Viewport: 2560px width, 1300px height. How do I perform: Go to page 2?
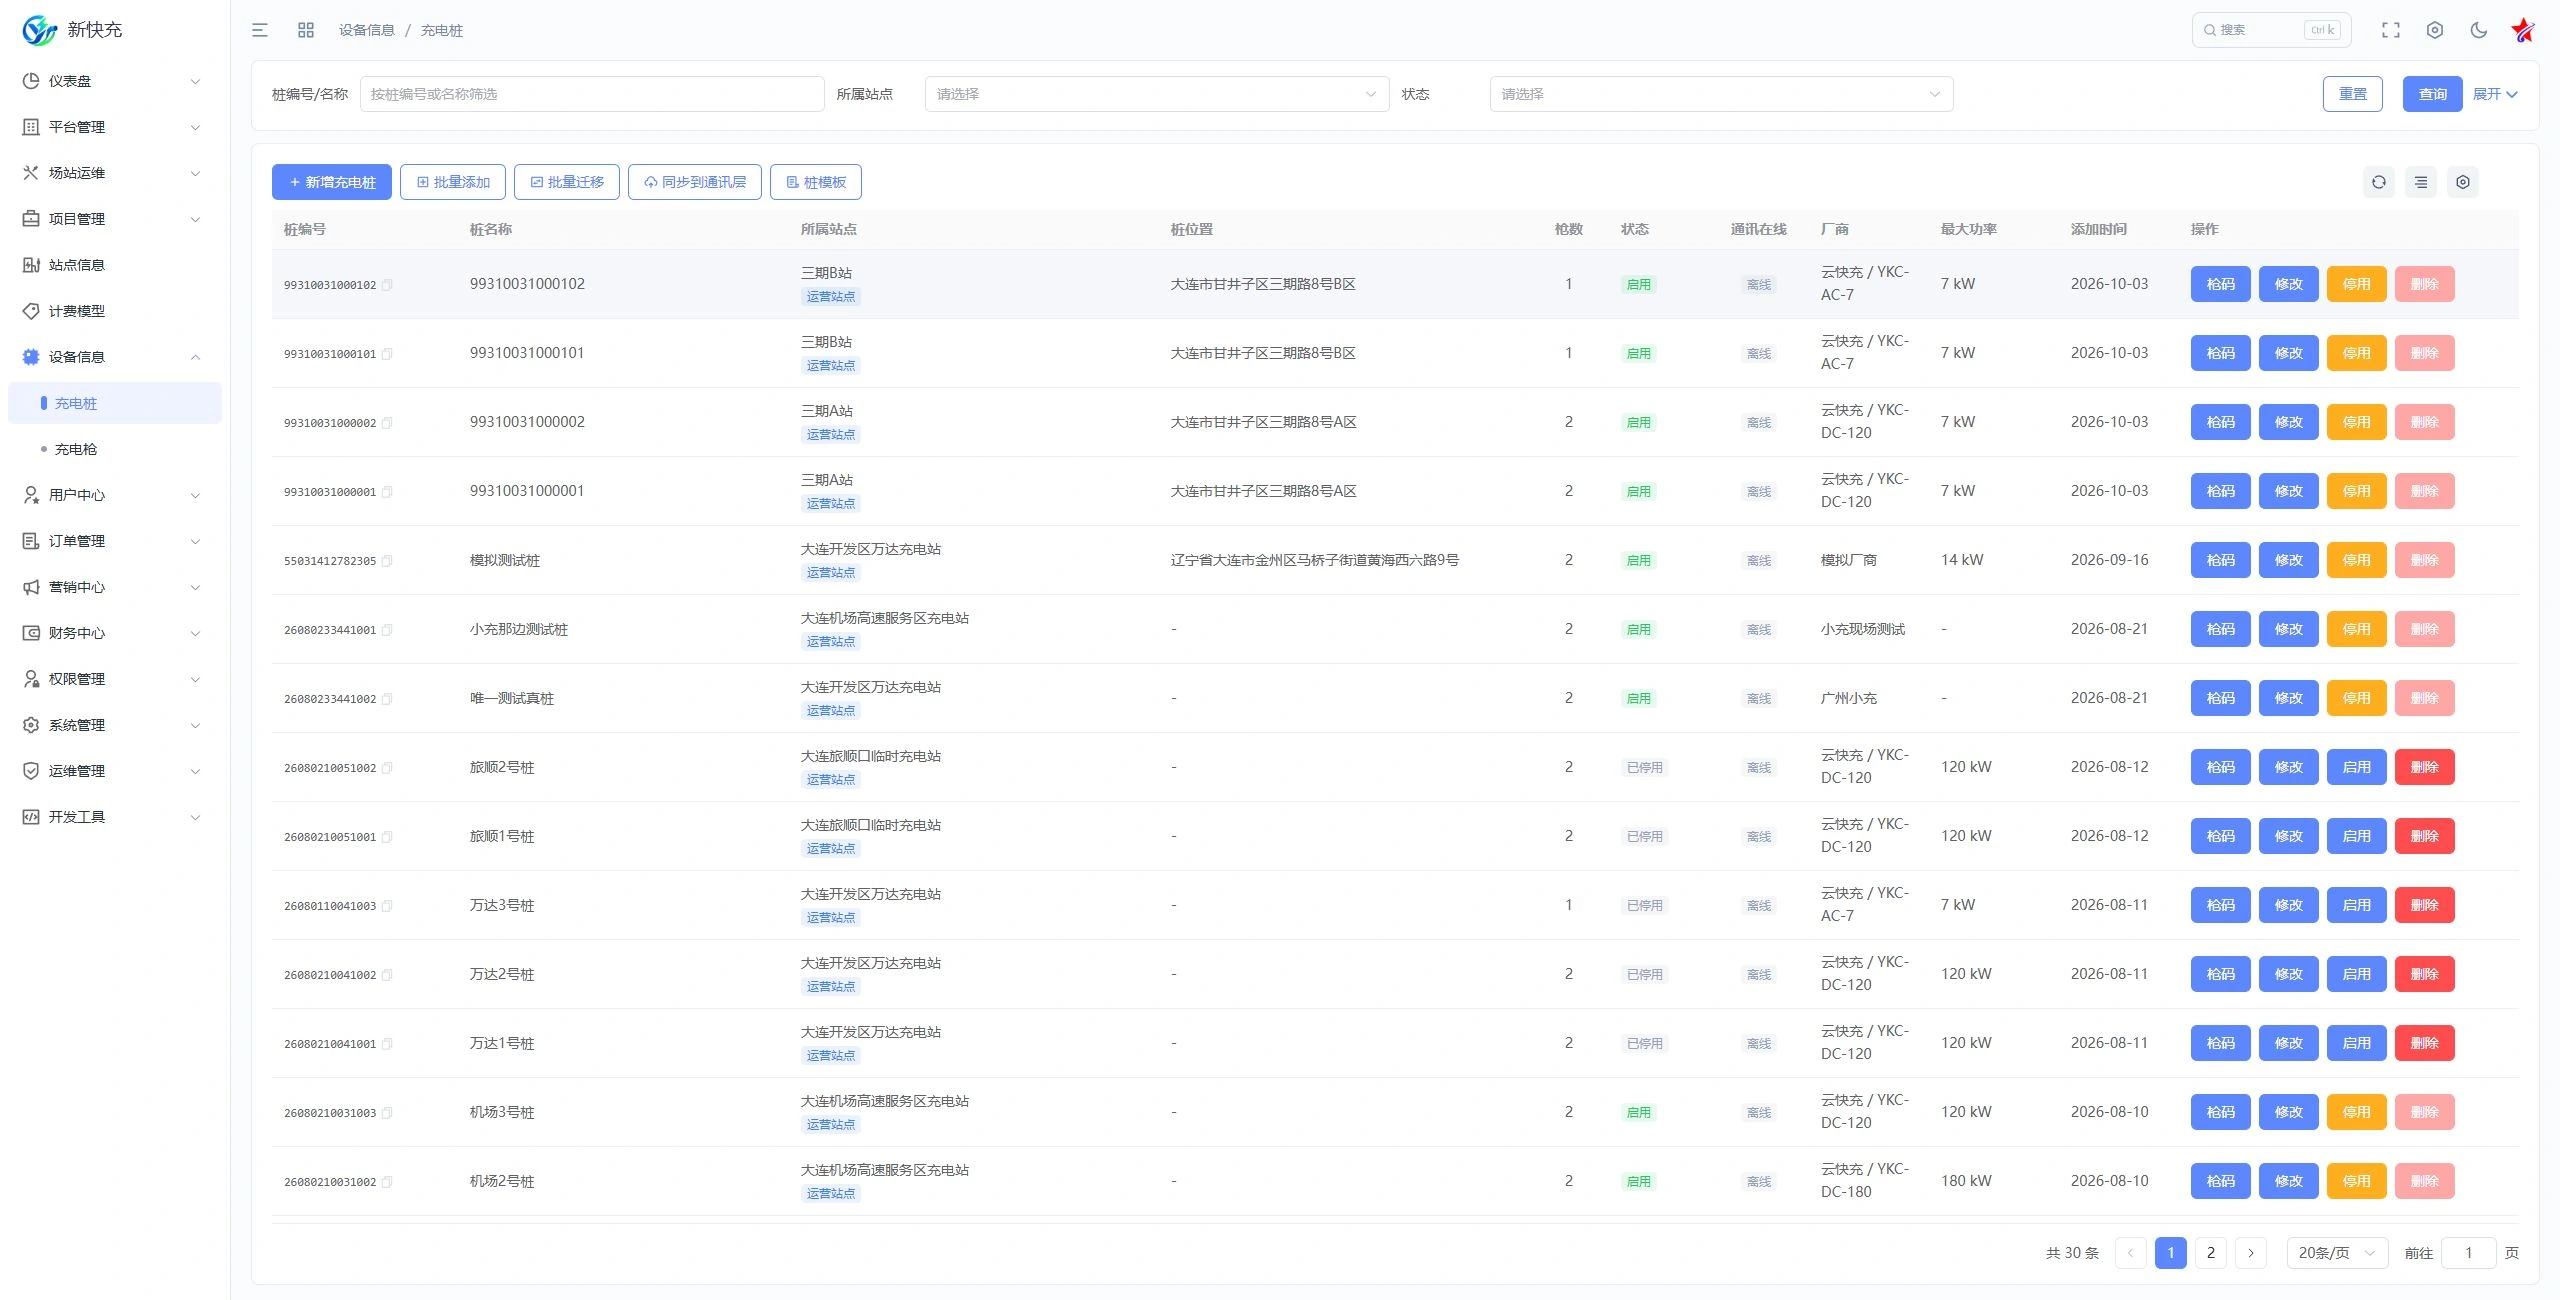(2211, 1253)
